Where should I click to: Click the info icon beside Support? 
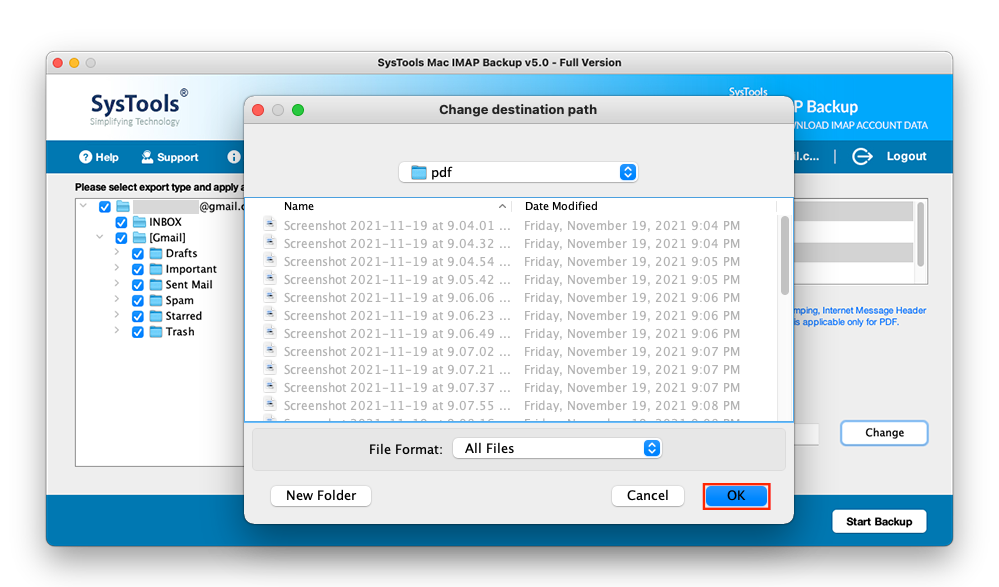pyautogui.click(x=234, y=157)
